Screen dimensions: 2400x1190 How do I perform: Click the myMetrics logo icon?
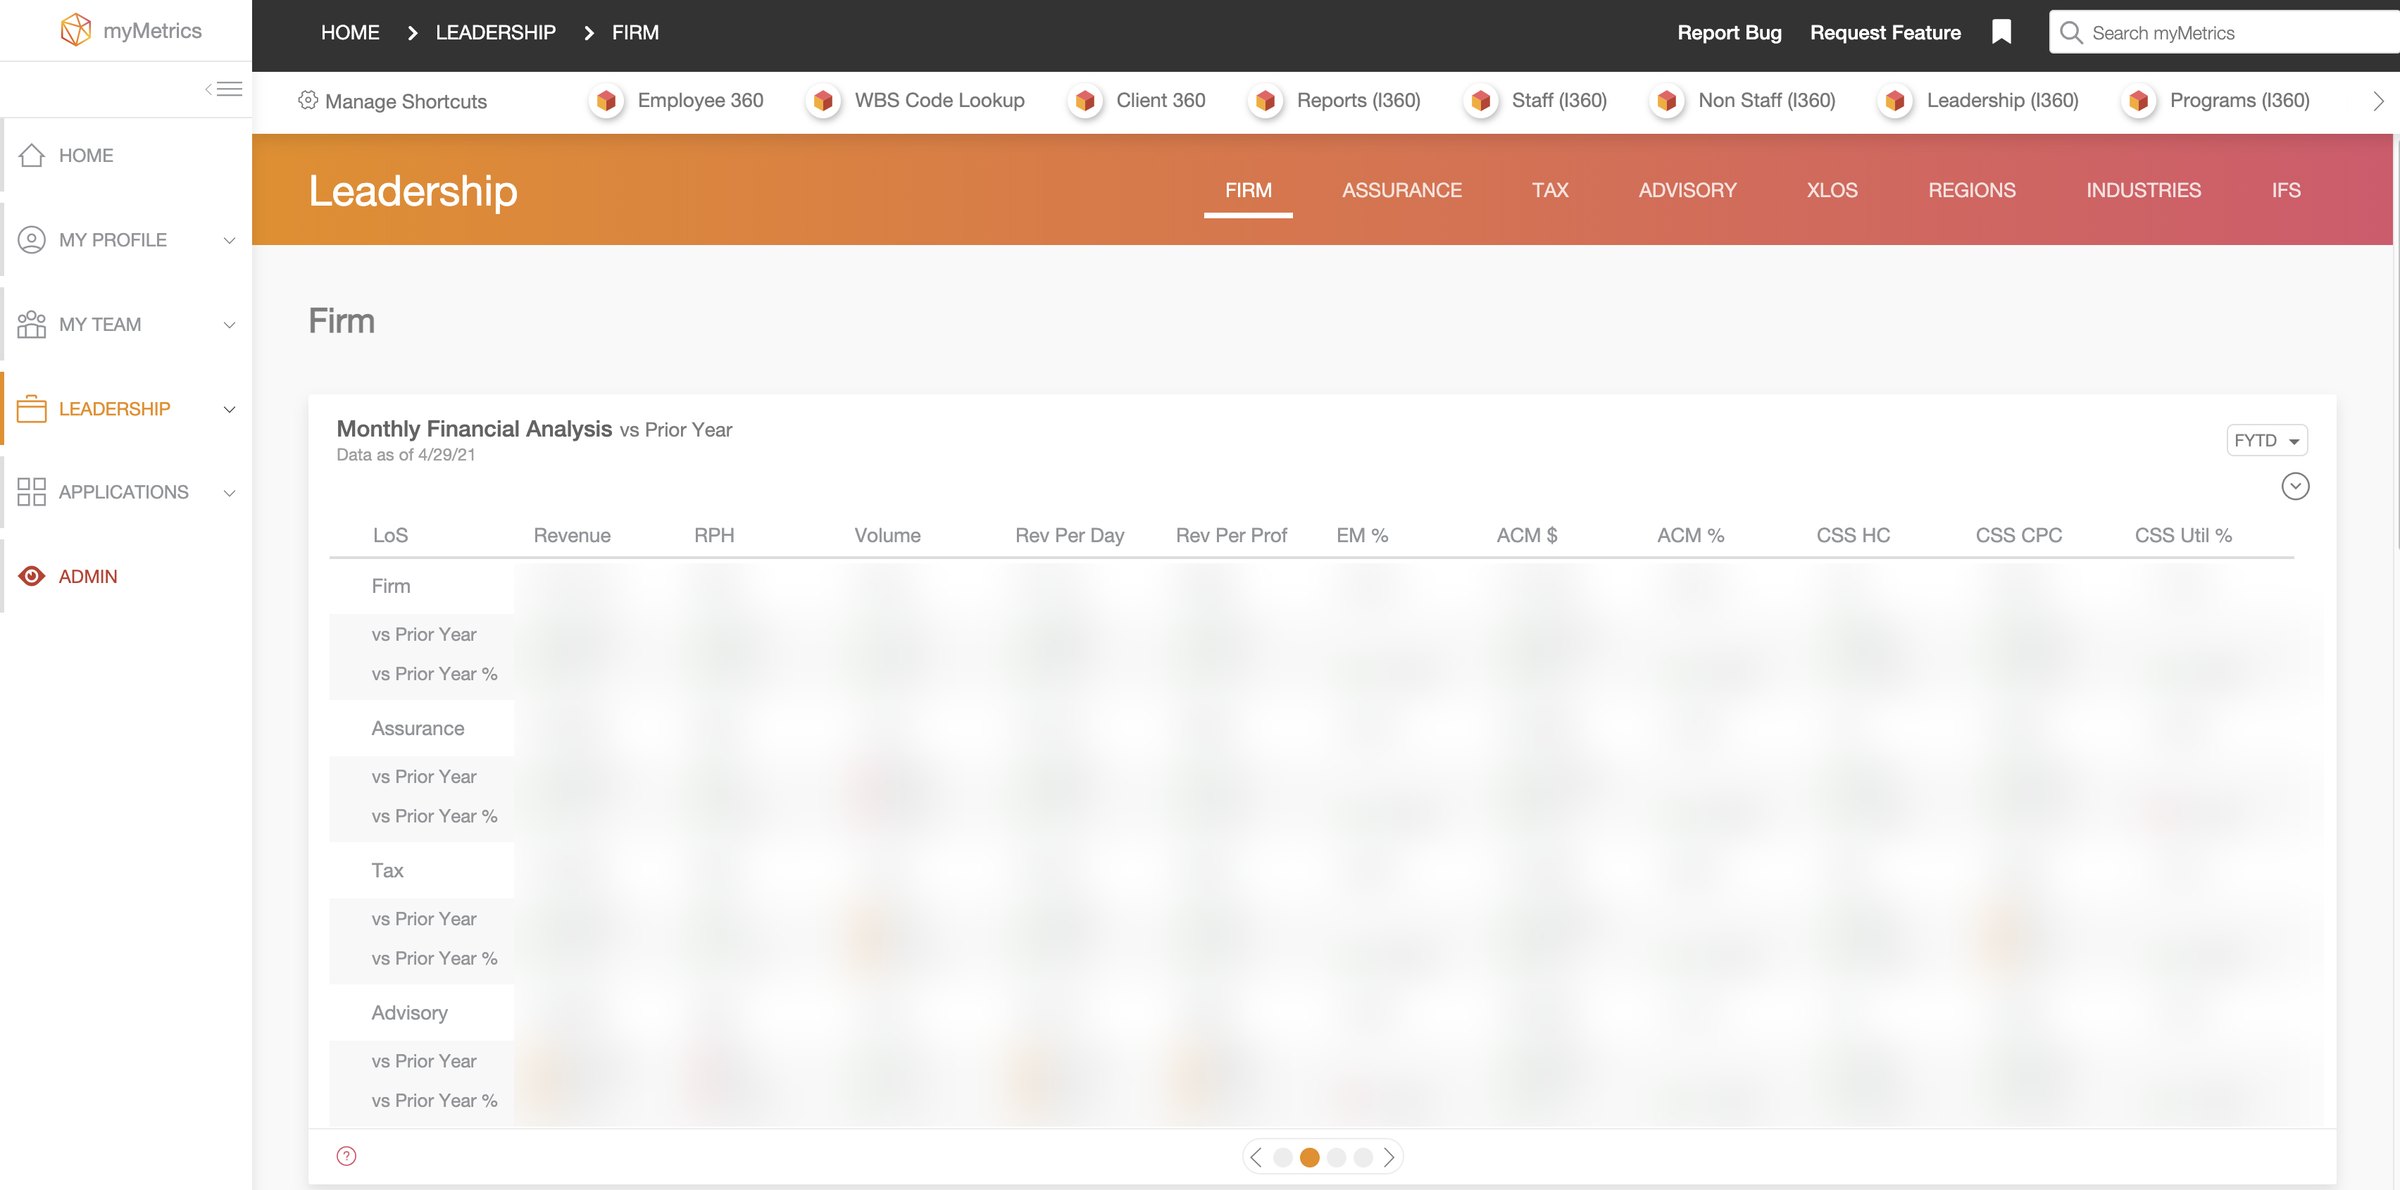[x=76, y=30]
